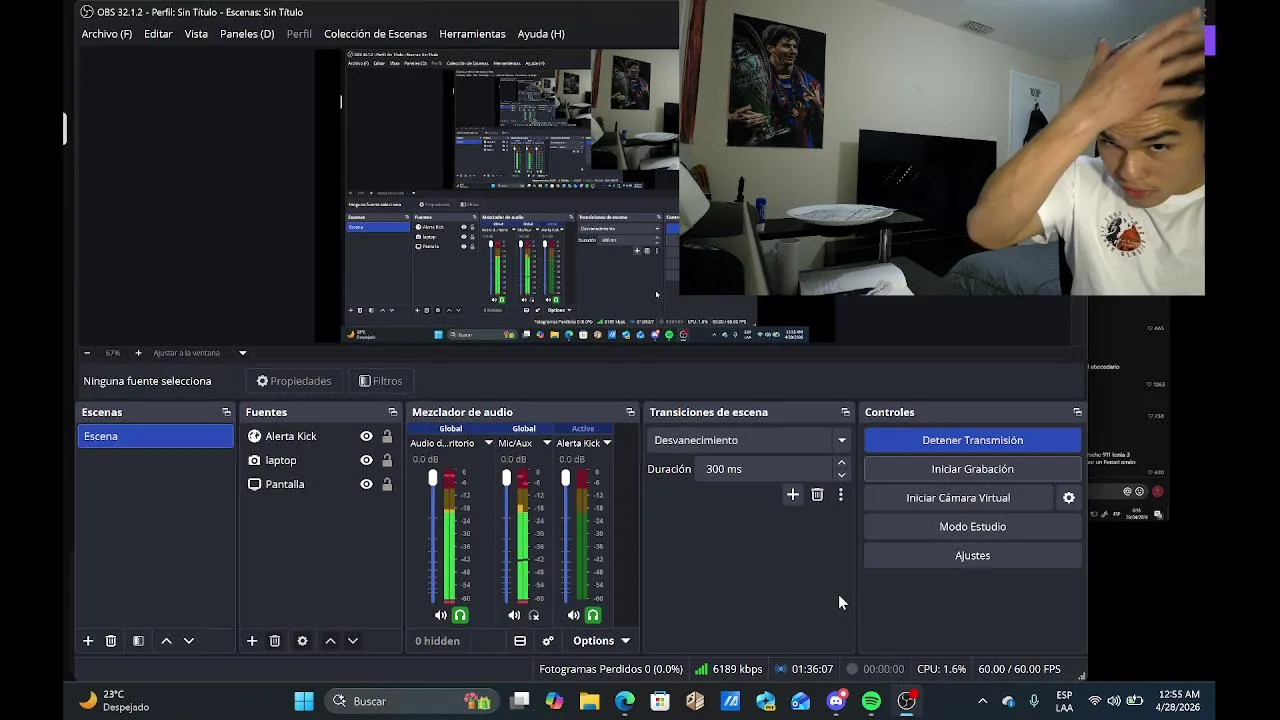Viewport: 1280px width, 720px height.
Task: Pop out the Escenas dock panel
Action: tap(226, 412)
